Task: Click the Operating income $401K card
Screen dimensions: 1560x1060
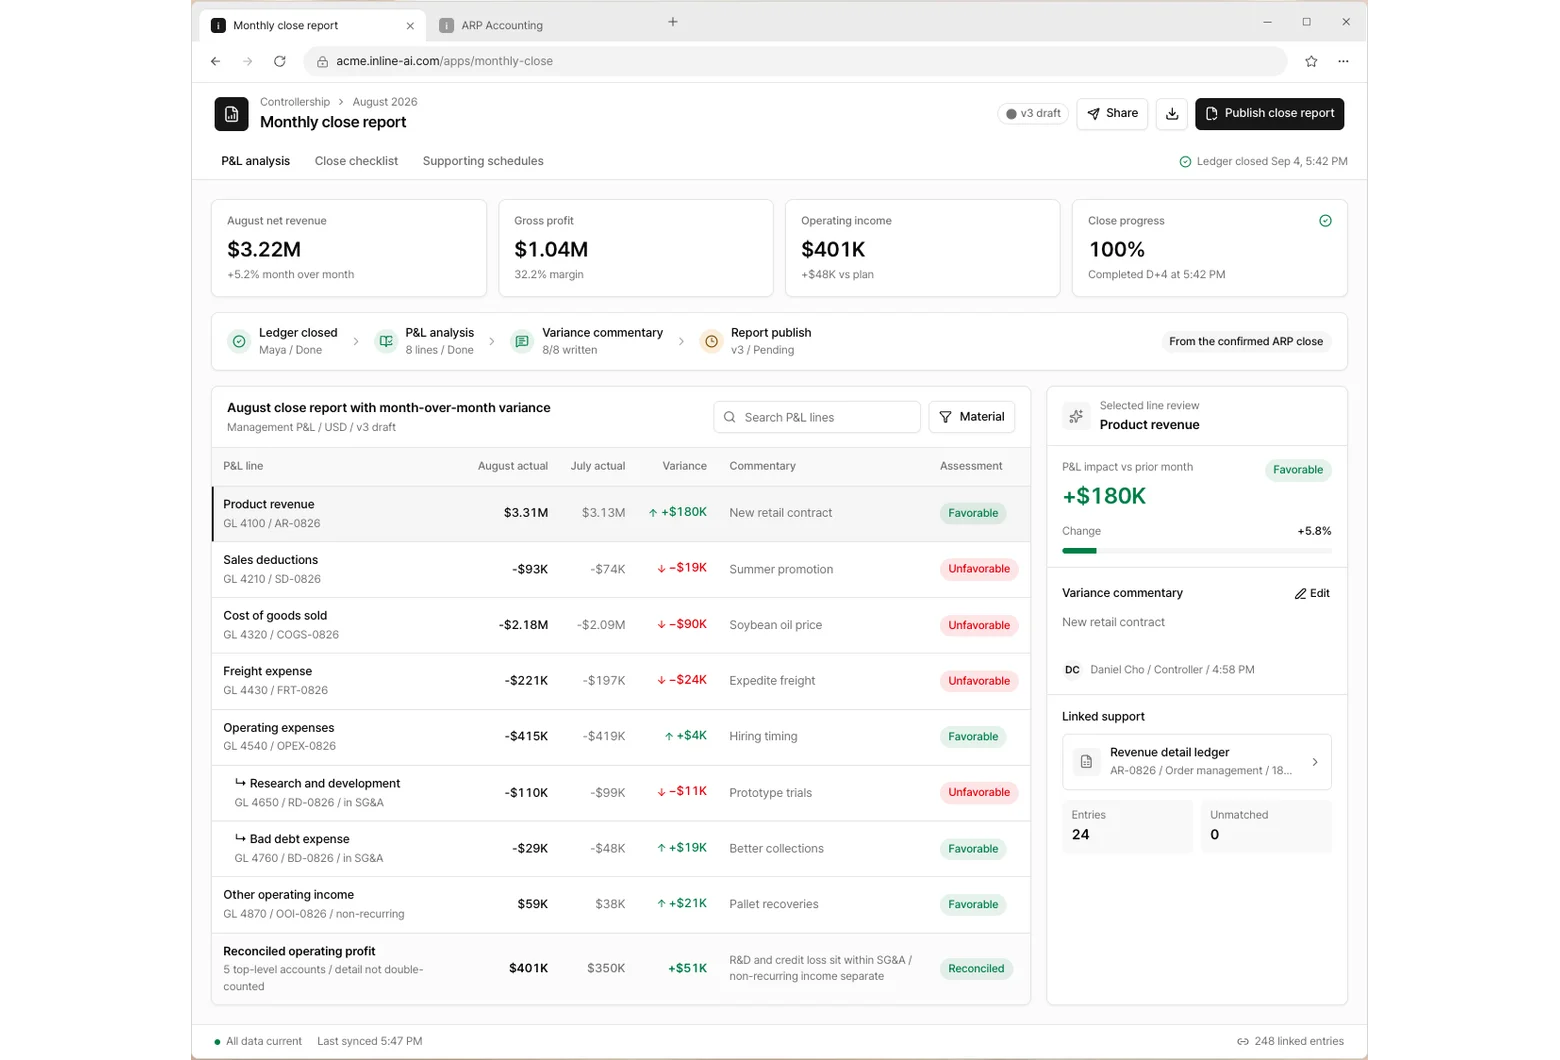Action: pos(922,248)
